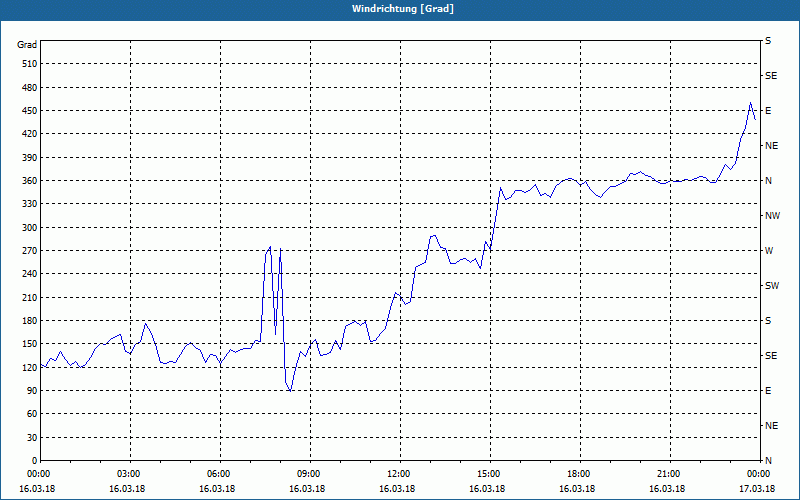Select the NE compass label level with 420
Image resolution: width=800 pixels, height=500 pixels.
[771, 146]
